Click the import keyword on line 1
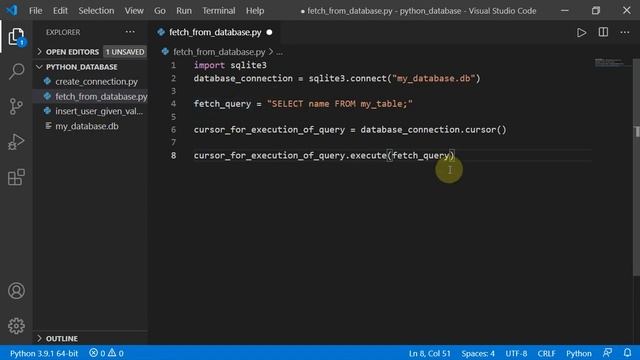640x360 pixels. tap(209, 65)
